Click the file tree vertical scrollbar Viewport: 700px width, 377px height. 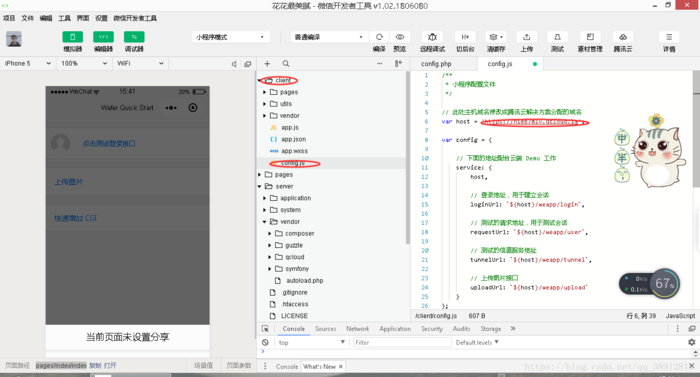pyautogui.click(x=408, y=157)
